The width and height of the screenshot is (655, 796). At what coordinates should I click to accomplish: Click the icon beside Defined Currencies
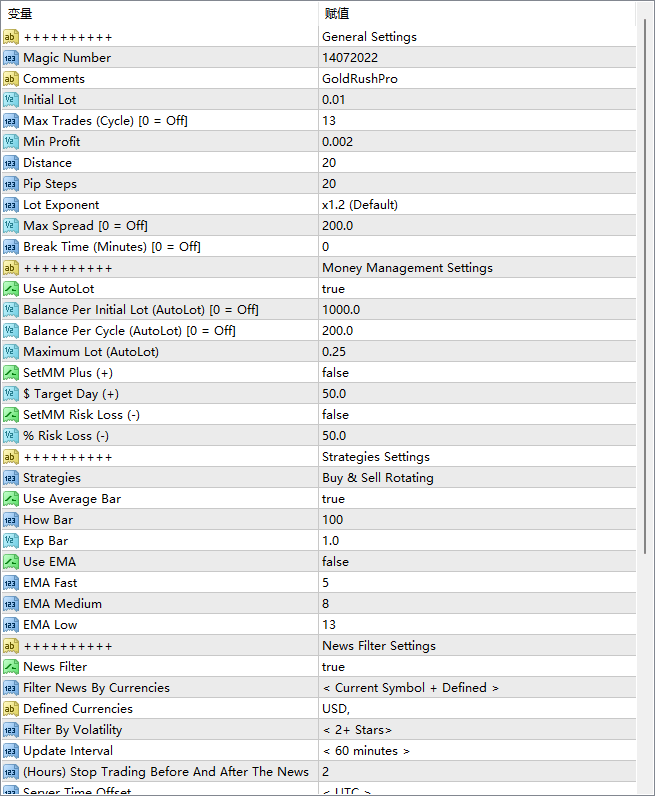click(11, 709)
